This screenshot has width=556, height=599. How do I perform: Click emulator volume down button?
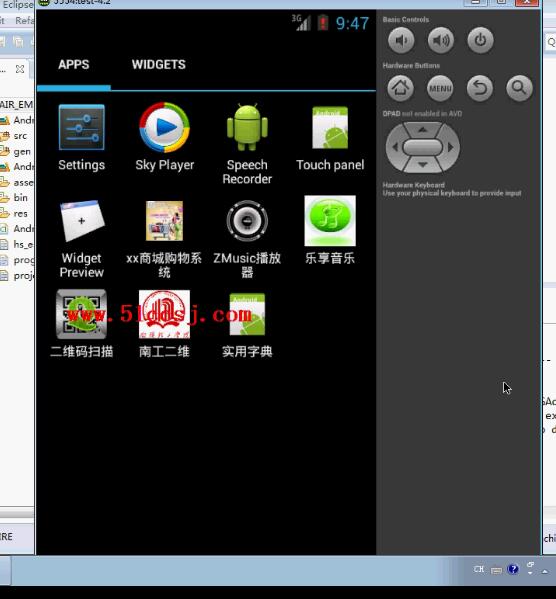401,40
